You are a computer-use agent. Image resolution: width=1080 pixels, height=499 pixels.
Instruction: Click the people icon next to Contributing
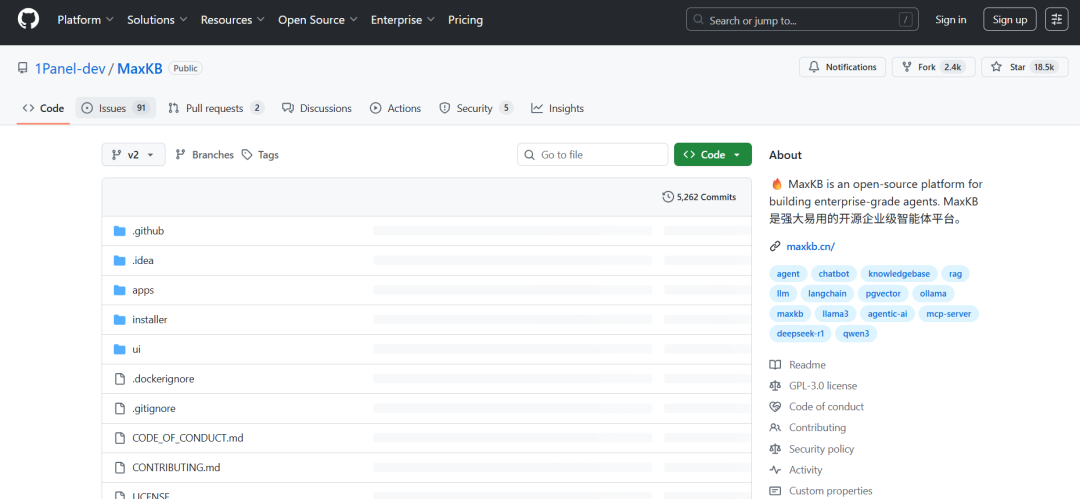click(x=776, y=427)
